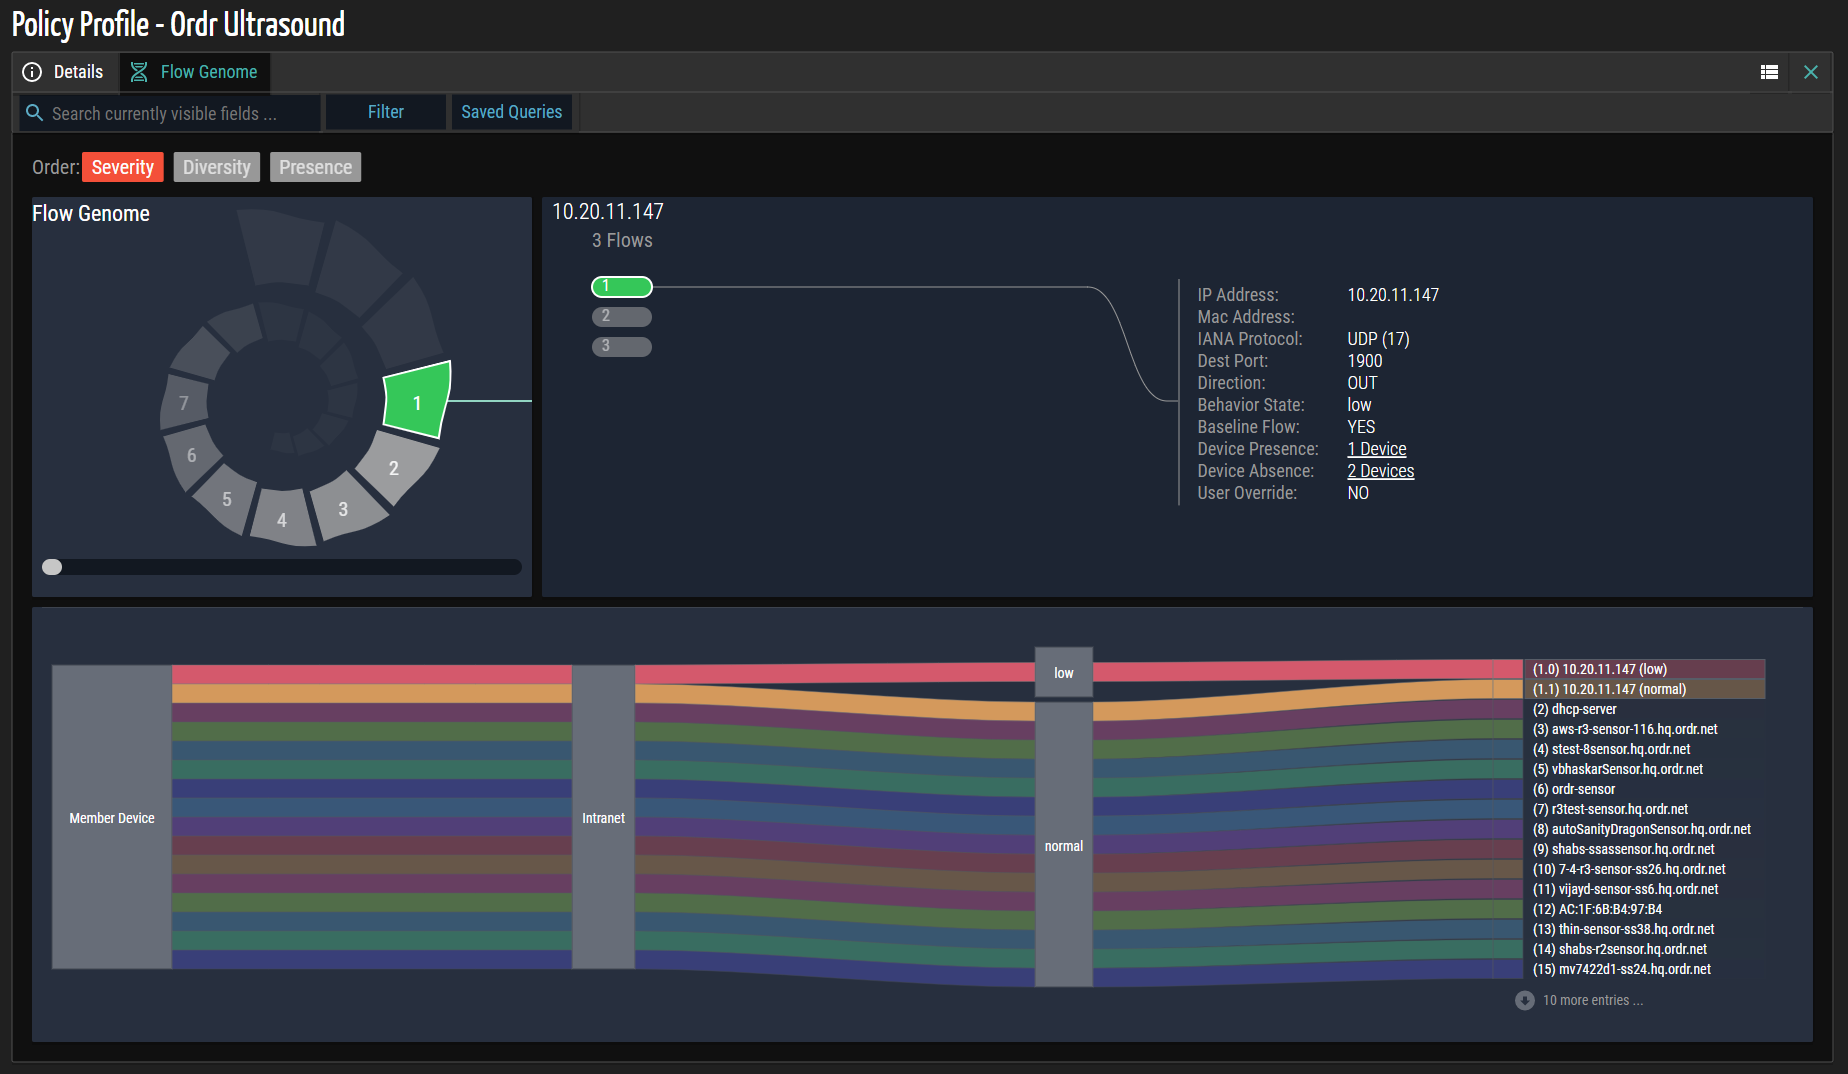Viewport: 1848px width, 1074px height.
Task: Select green segment 1 in genome ring
Action: click(418, 401)
